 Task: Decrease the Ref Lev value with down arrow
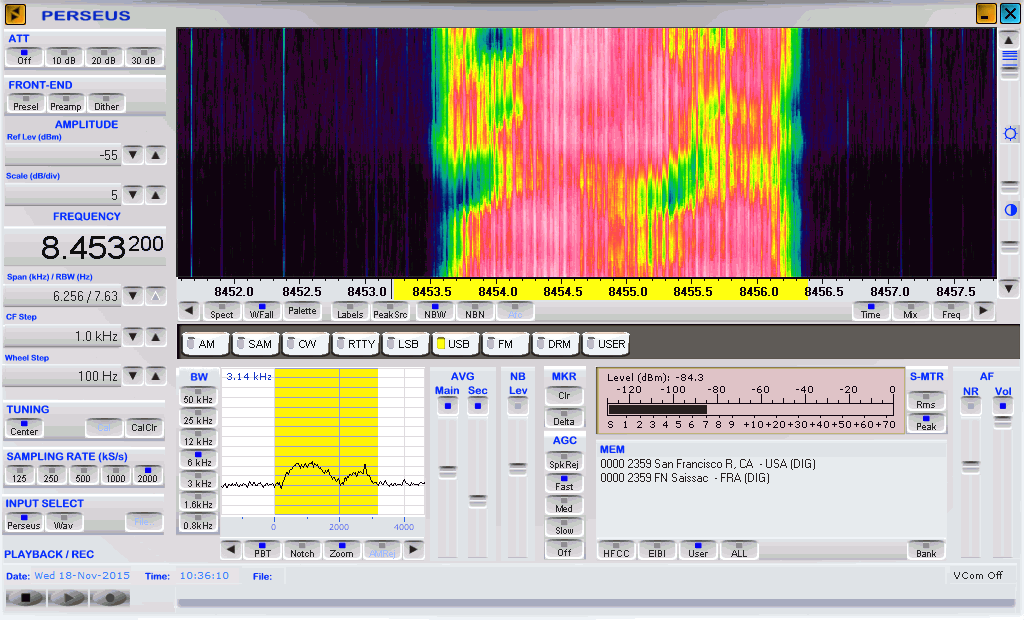pyautogui.click(x=133, y=155)
